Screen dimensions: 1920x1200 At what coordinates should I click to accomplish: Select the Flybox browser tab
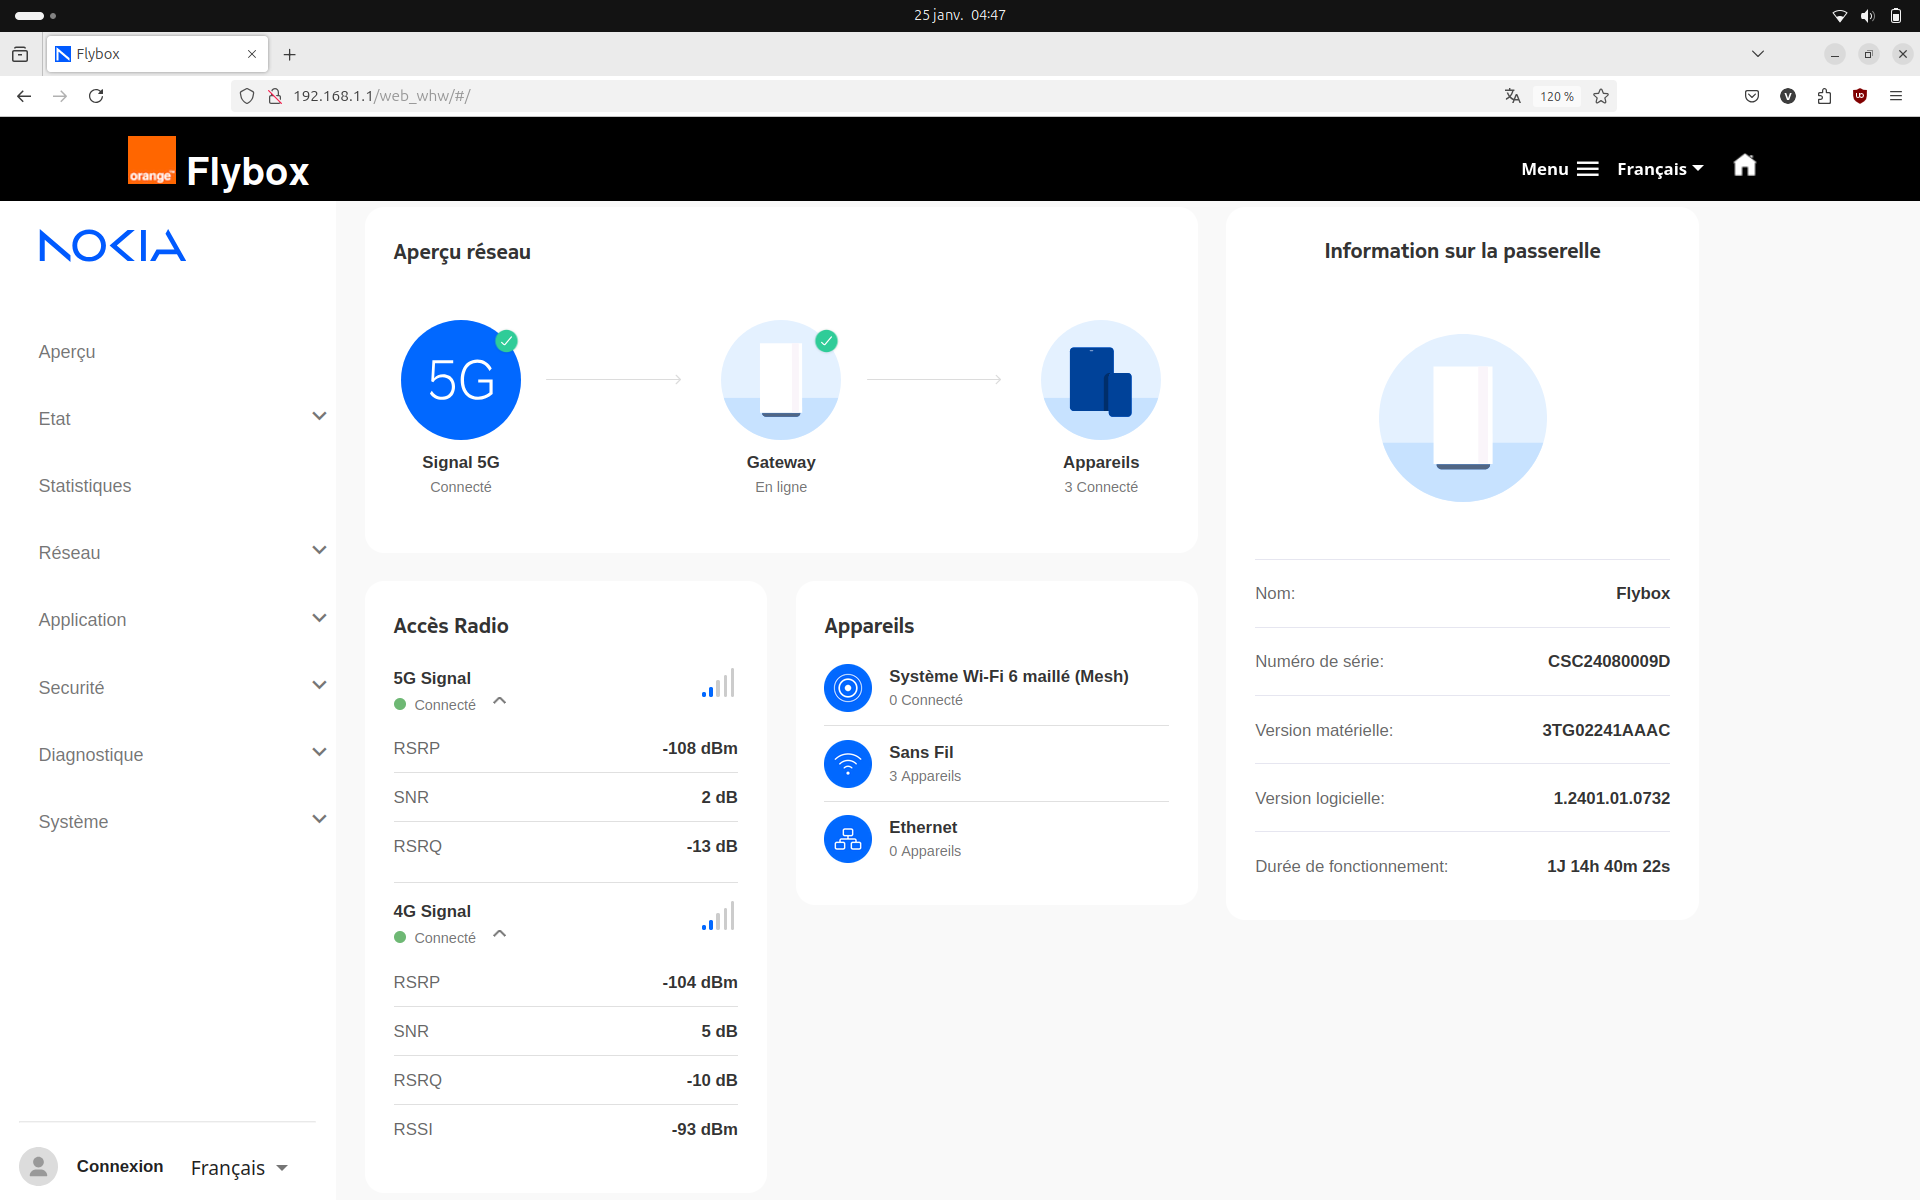(157, 54)
